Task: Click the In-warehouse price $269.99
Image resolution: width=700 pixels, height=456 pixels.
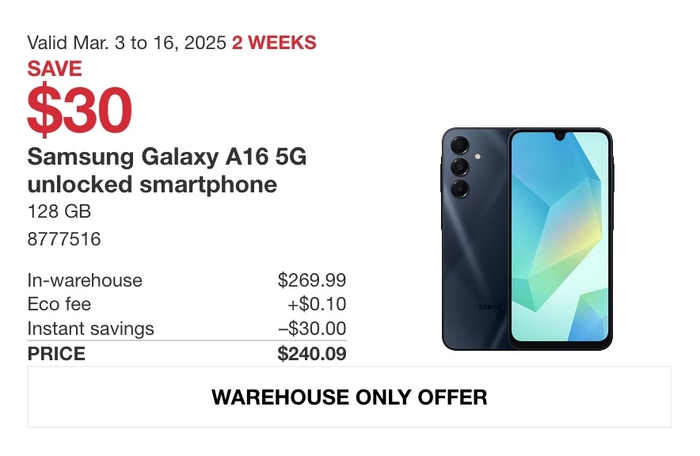Action: coord(312,280)
